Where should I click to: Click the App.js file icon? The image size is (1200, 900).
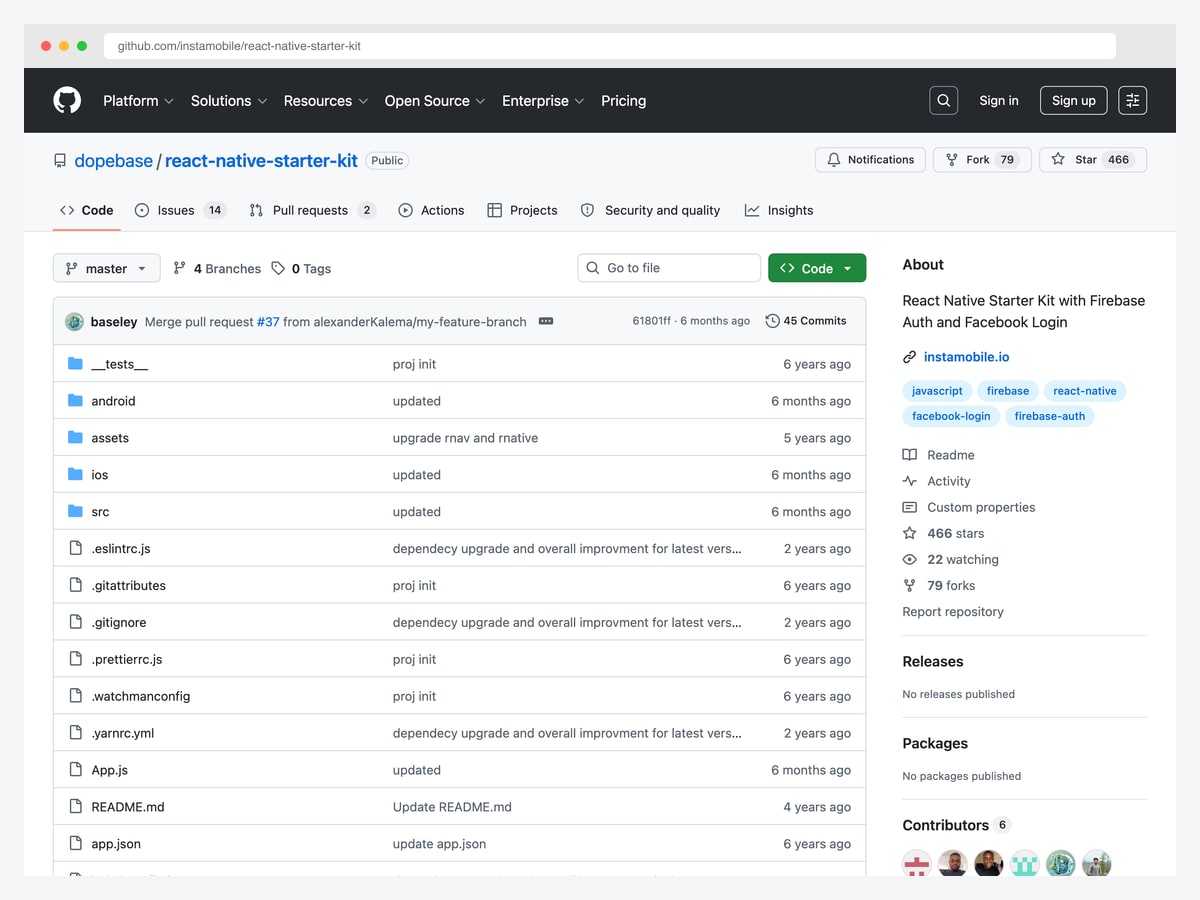click(x=75, y=770)
